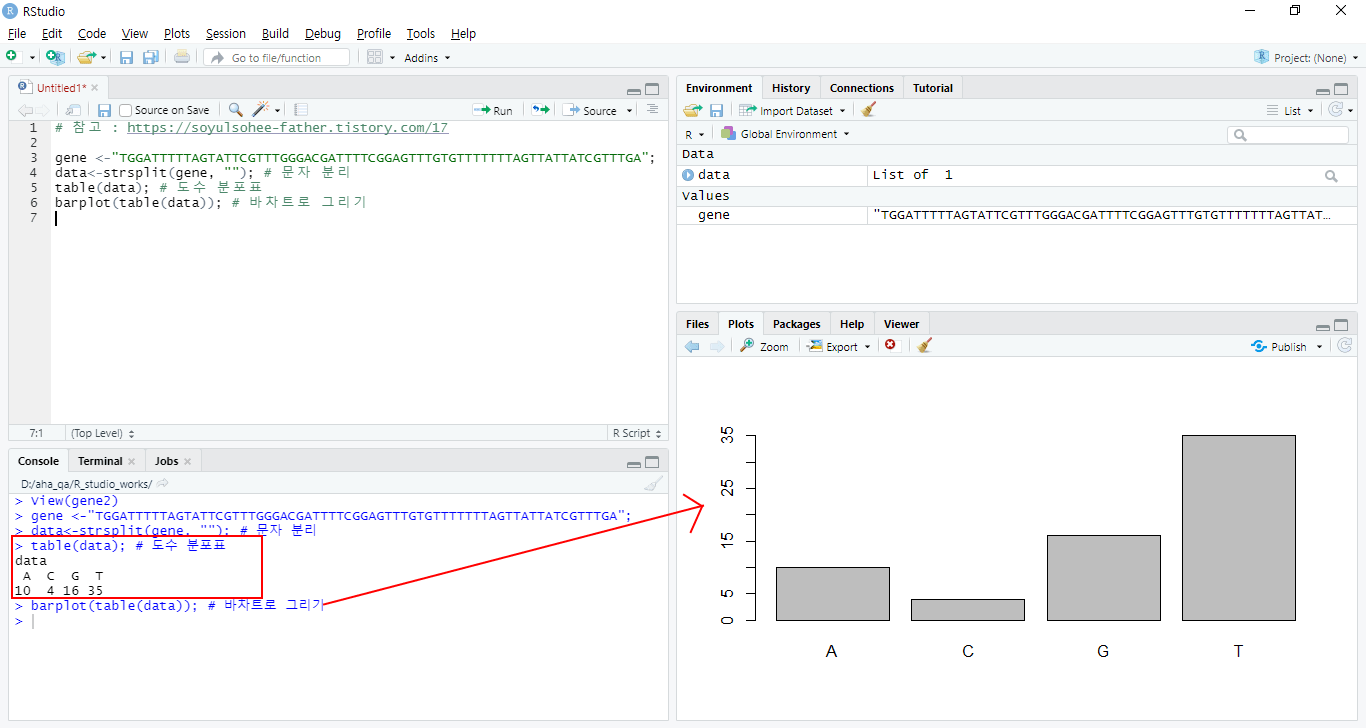1366x728 pixels.
Task: Click the code tools magic wand icon
Action: pos(262,110)
